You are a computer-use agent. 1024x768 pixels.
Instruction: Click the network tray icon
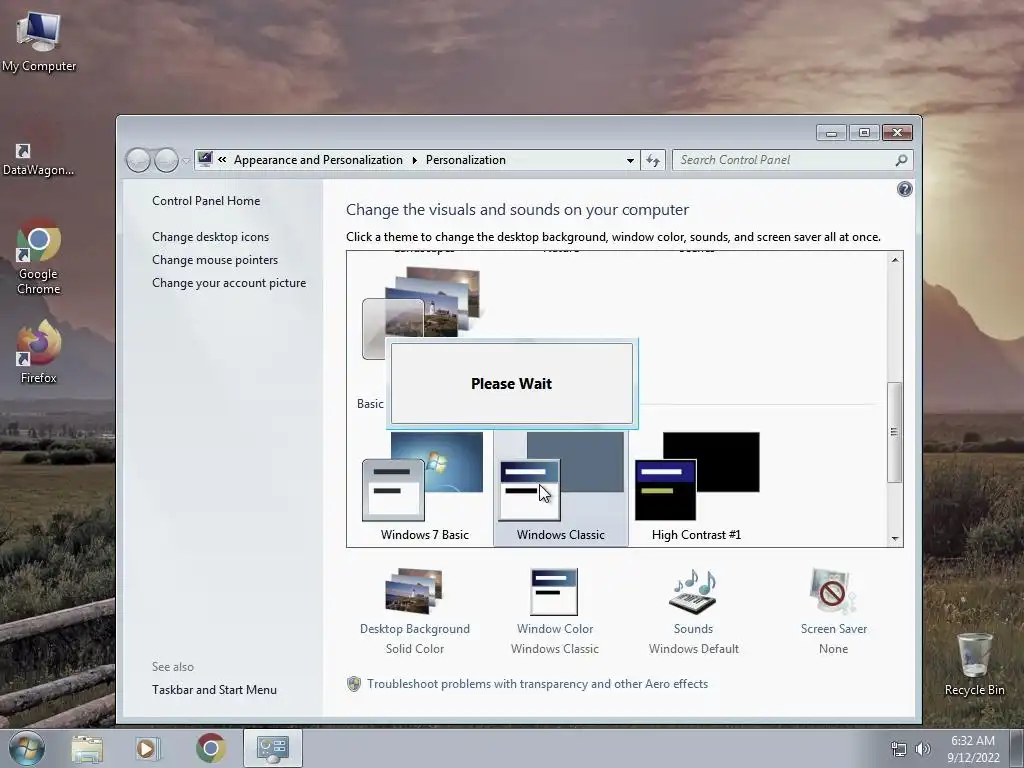[899, 749]
